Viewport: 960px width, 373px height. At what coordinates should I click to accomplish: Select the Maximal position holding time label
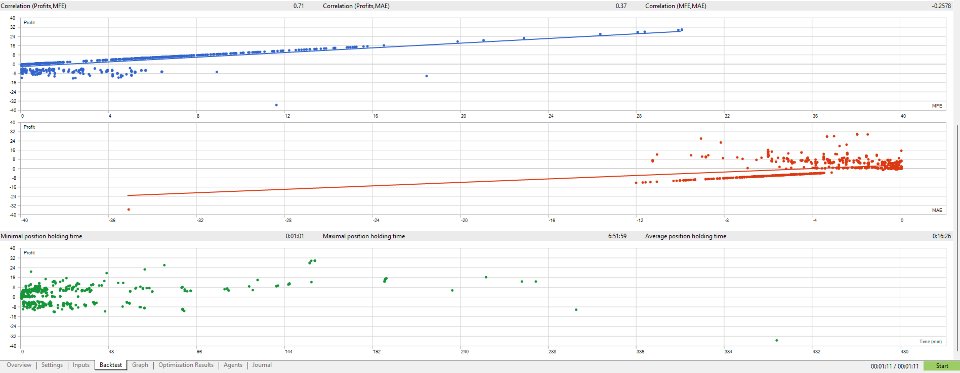tap(363, 236)
